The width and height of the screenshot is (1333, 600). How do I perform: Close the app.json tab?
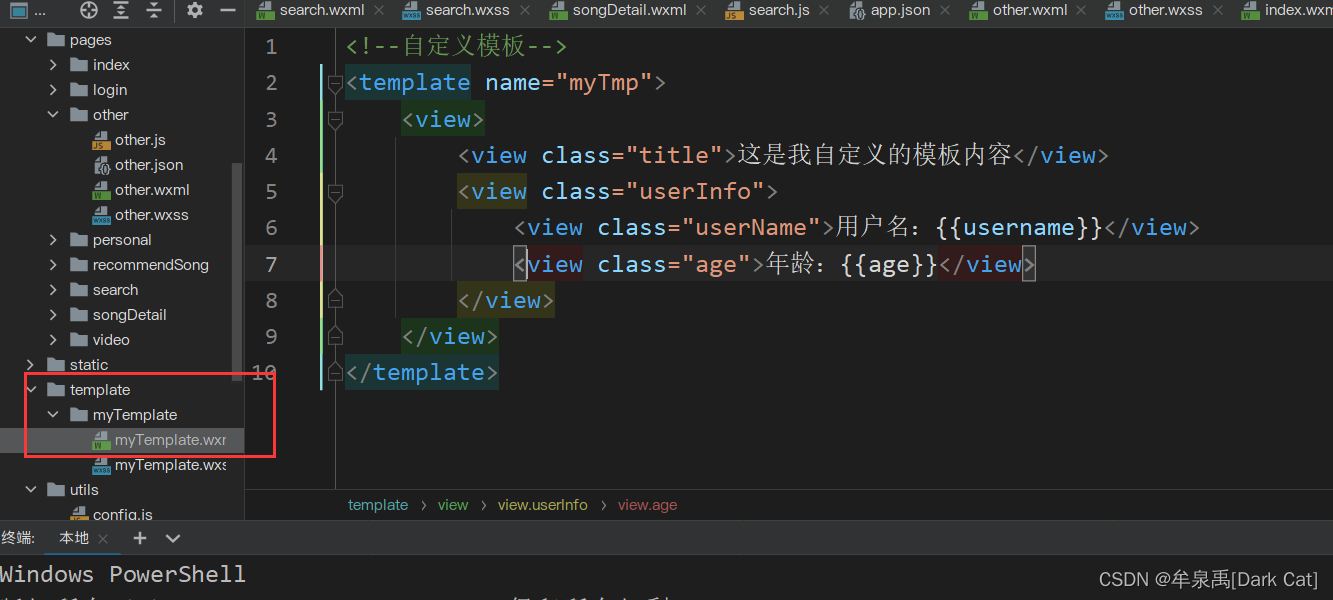point(944,11)
